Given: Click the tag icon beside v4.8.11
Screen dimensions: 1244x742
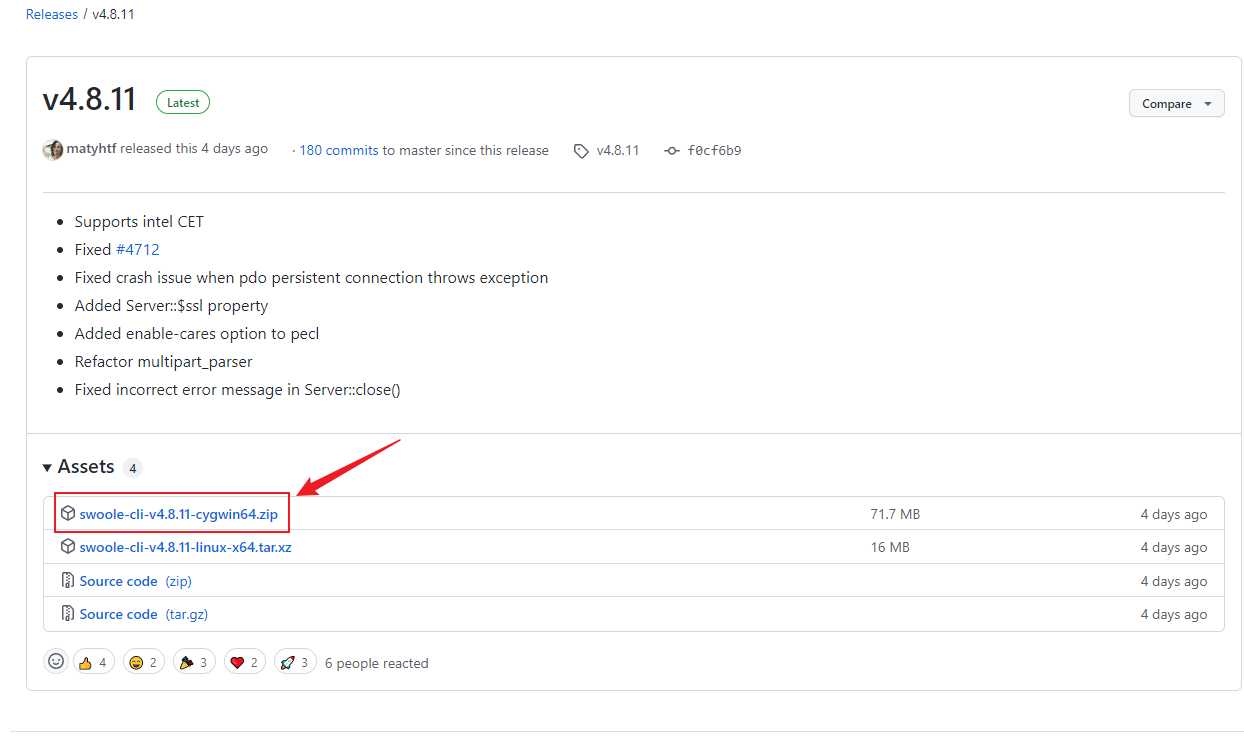Looking at the screenshot, I should click(581, 151).
